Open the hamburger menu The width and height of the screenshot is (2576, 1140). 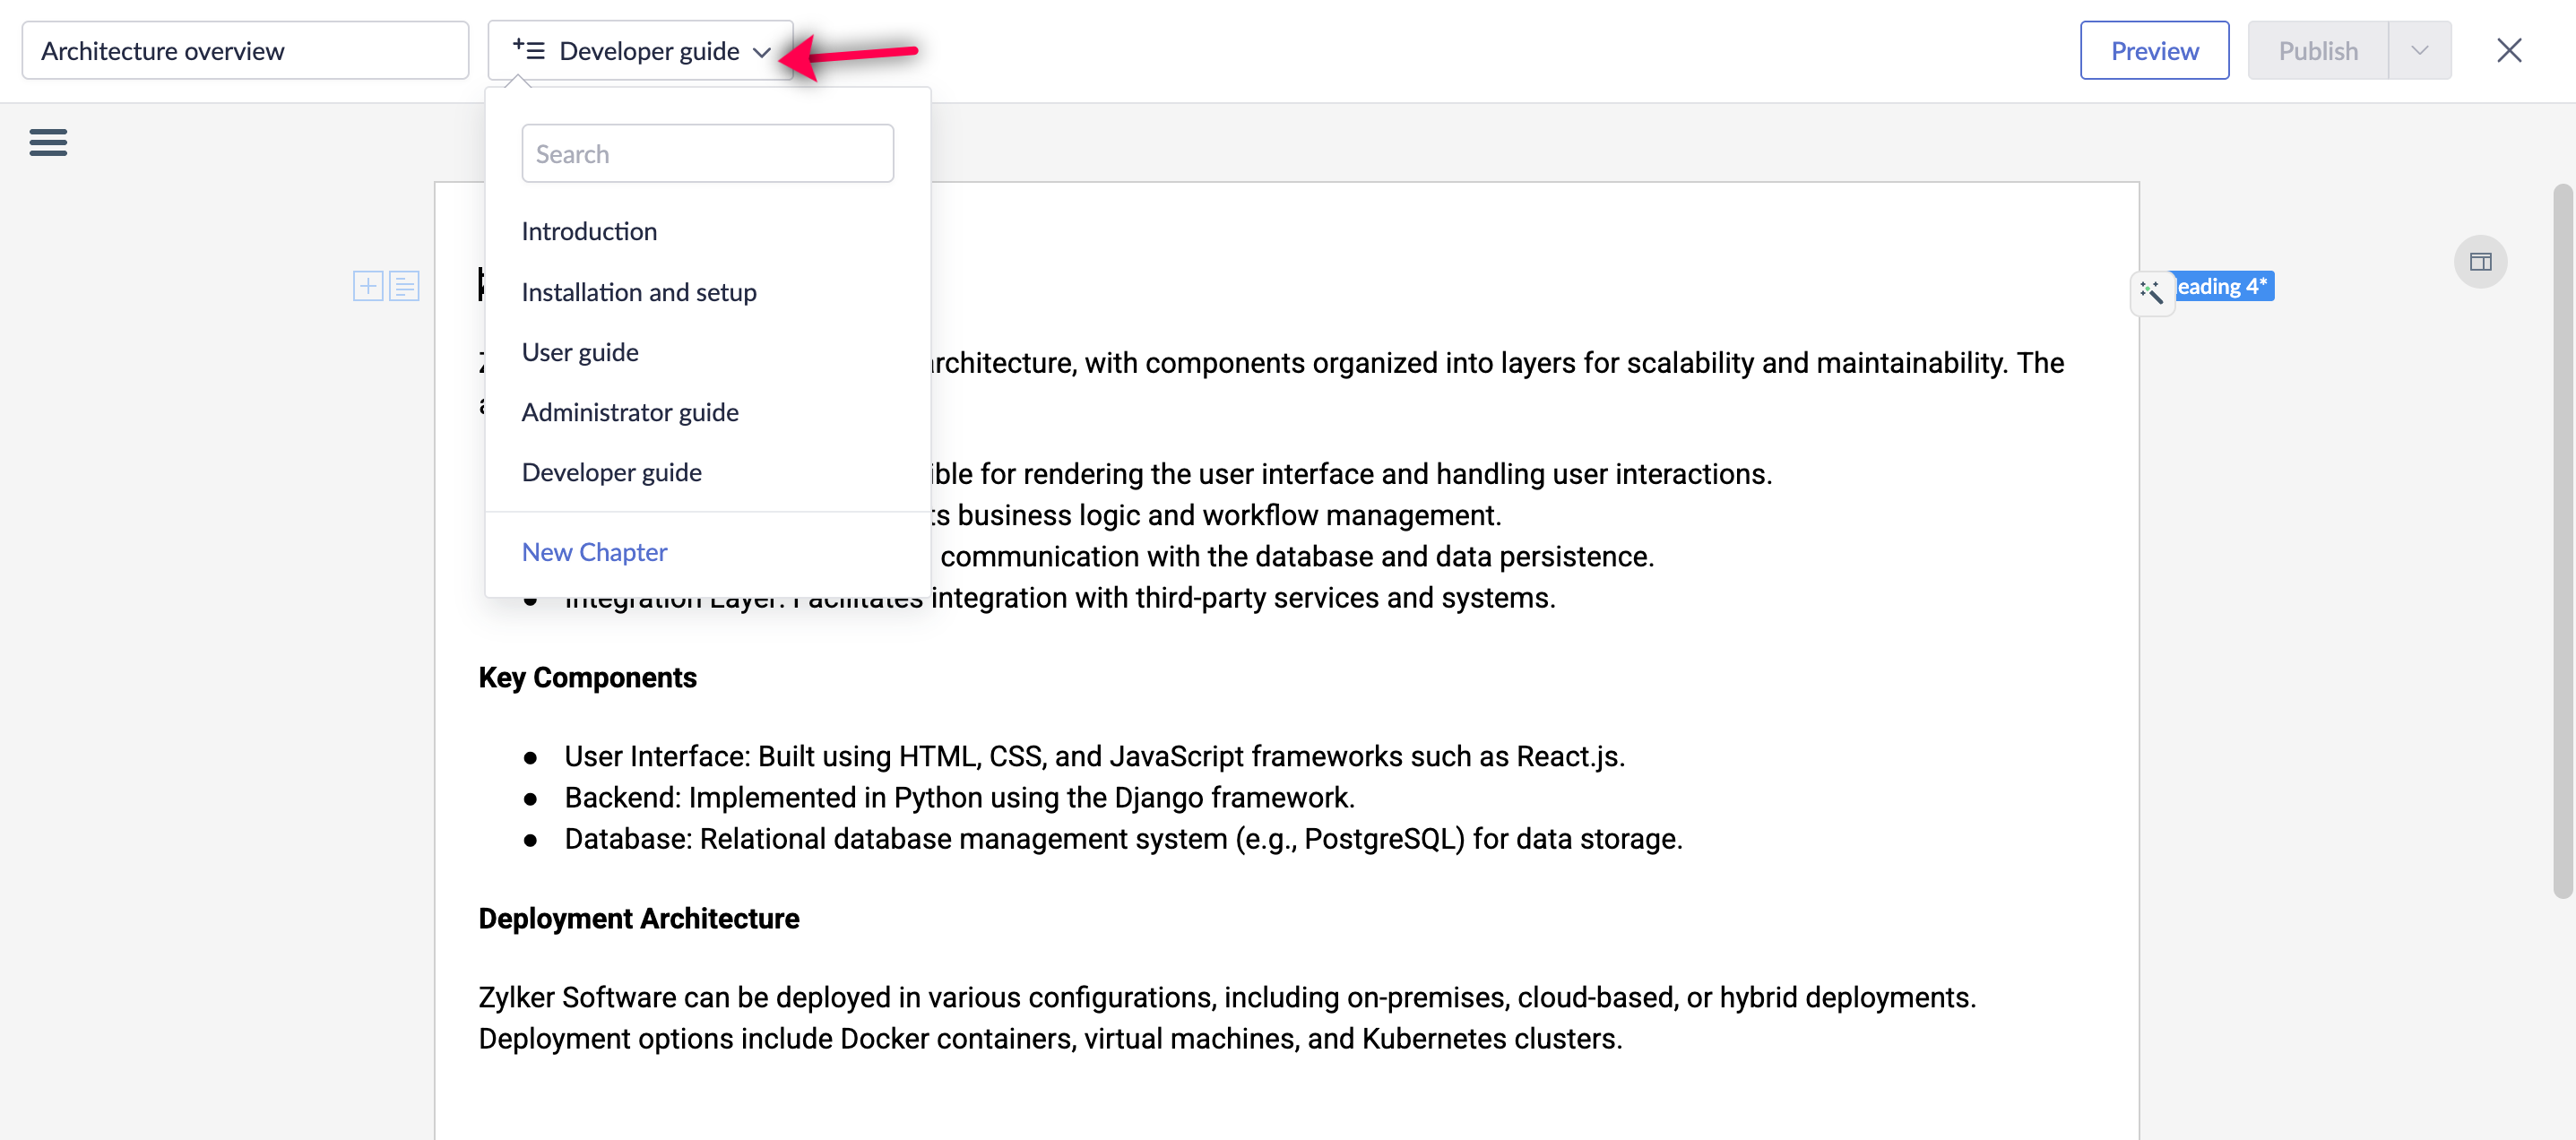48,142
